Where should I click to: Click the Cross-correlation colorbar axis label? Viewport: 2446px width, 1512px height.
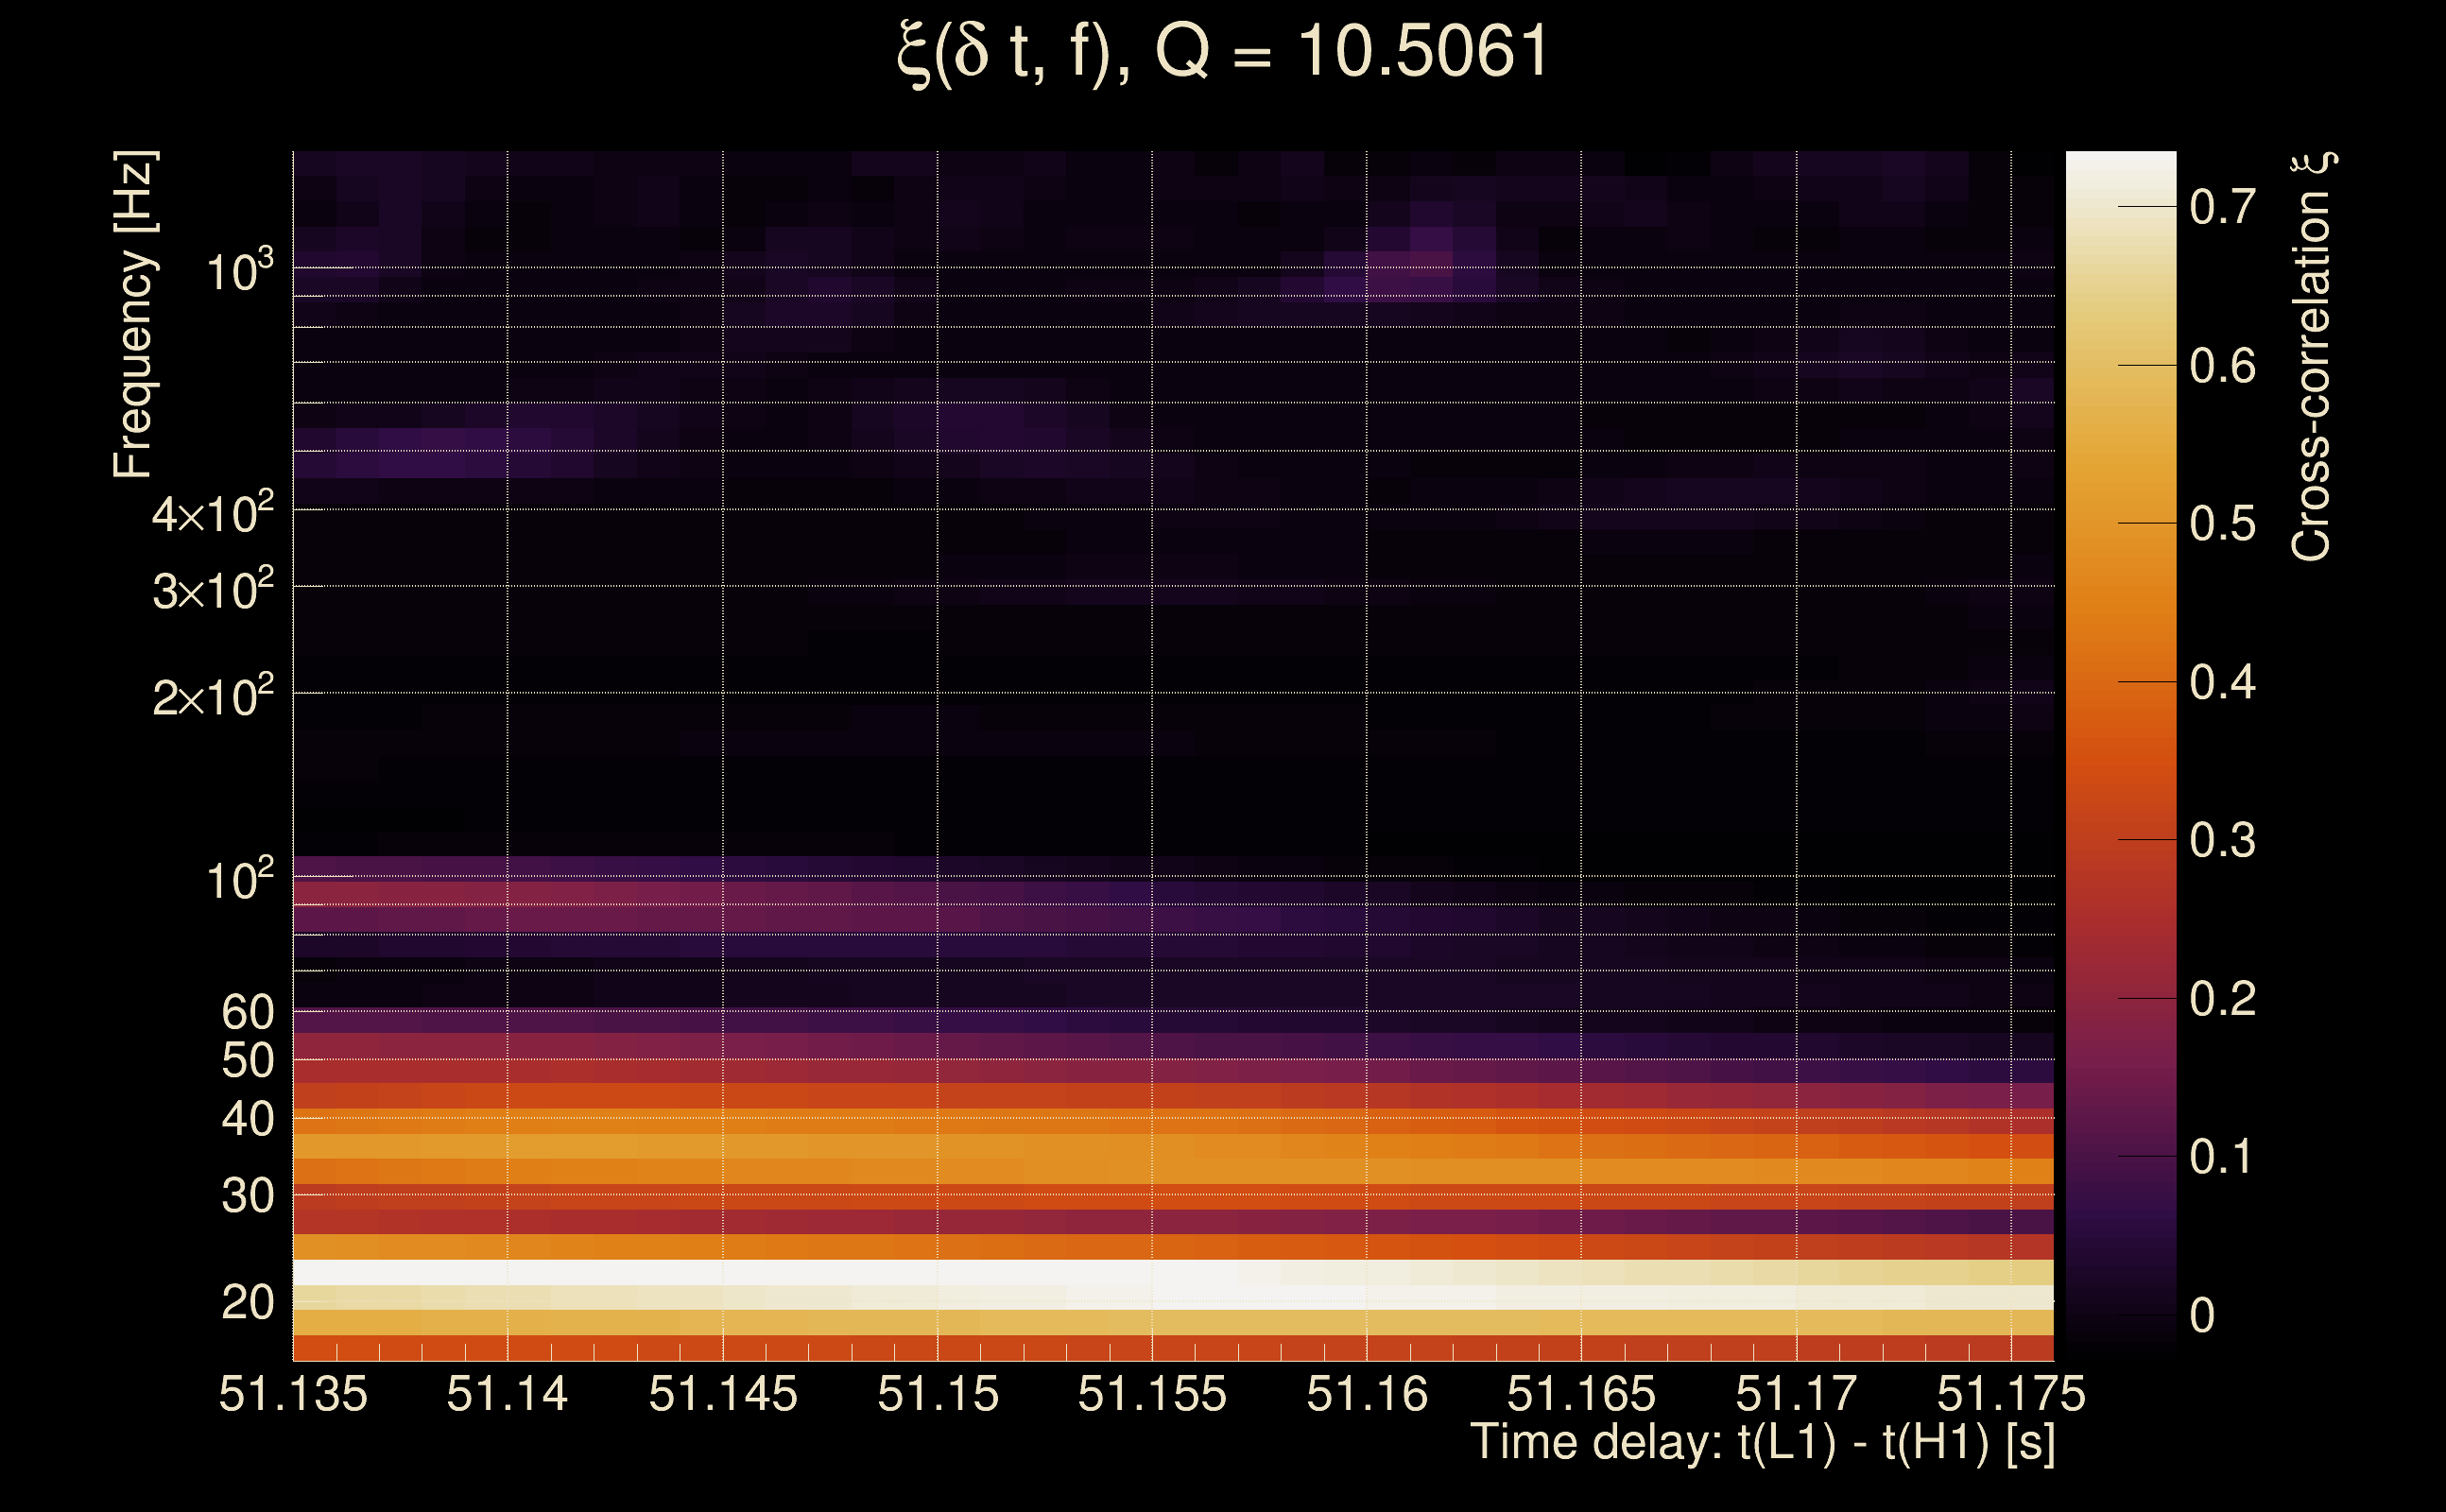pos(2312,356)
